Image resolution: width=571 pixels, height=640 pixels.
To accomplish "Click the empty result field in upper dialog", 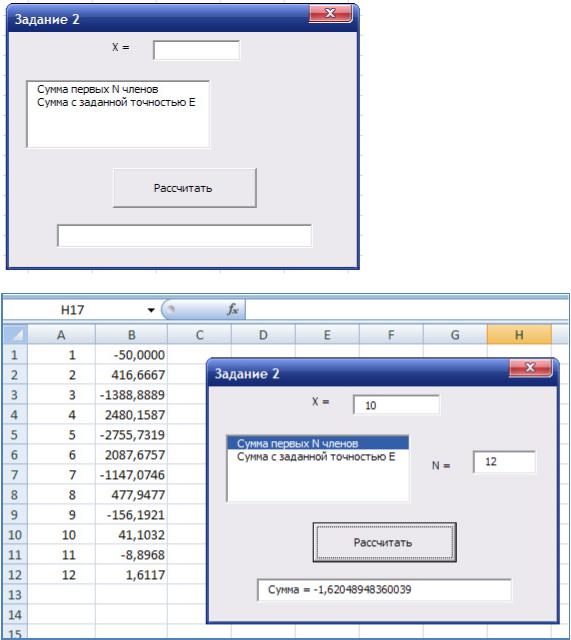I will coord(184,236).
